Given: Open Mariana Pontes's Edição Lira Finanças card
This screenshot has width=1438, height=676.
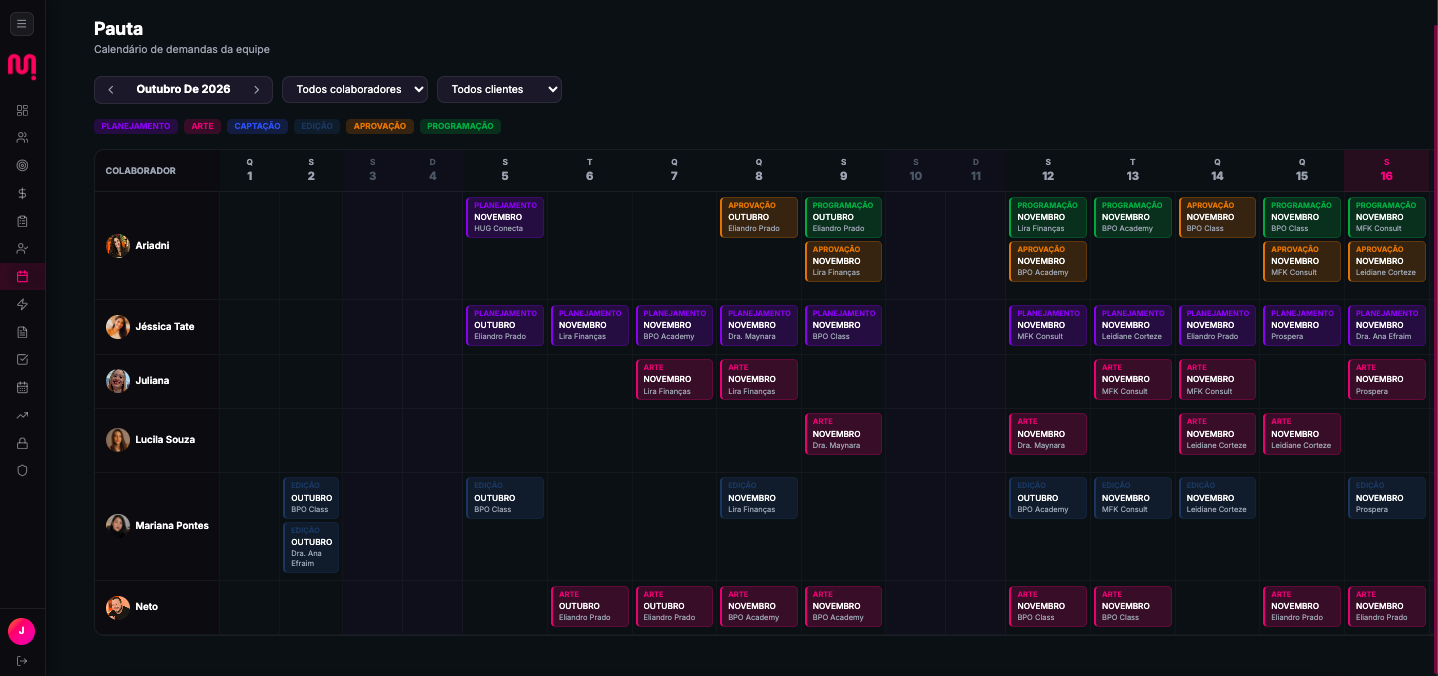Looking at the screenshot, I should 759,498.
